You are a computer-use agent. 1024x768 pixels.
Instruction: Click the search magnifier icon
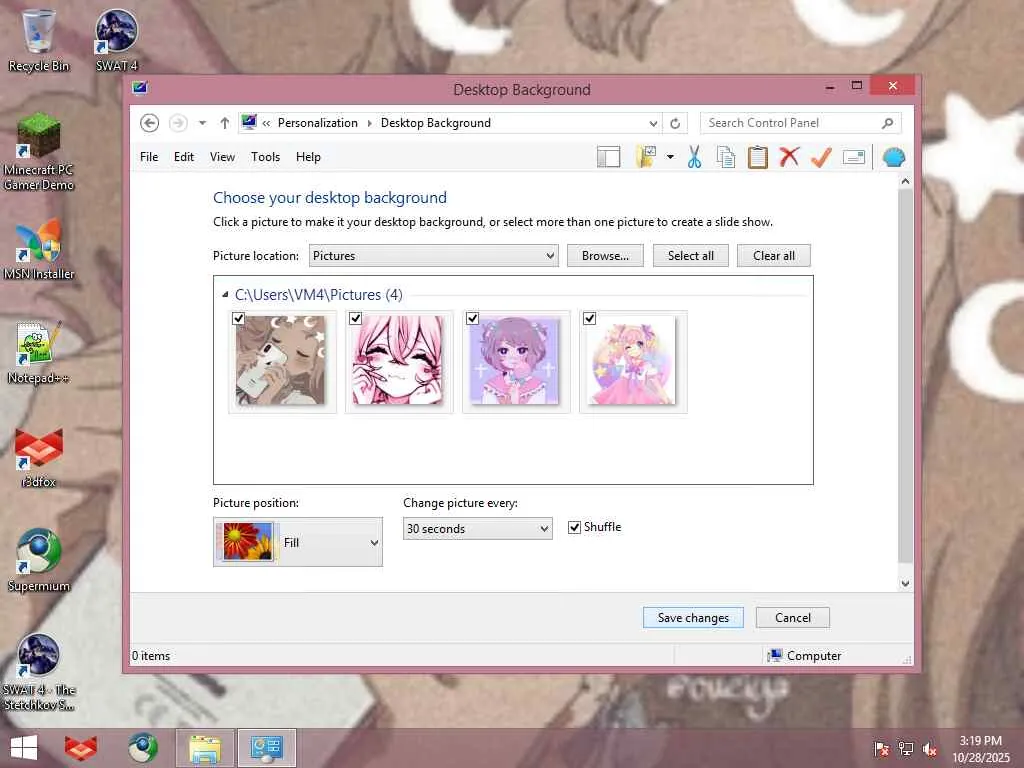tap(887, 123)
